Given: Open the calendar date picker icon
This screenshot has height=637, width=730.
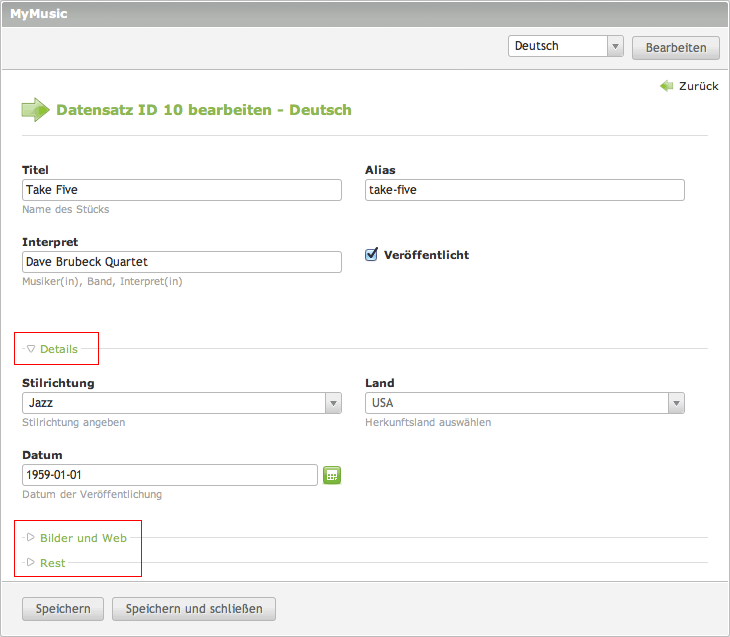Looking at the screenshot, I should point(332,475).
